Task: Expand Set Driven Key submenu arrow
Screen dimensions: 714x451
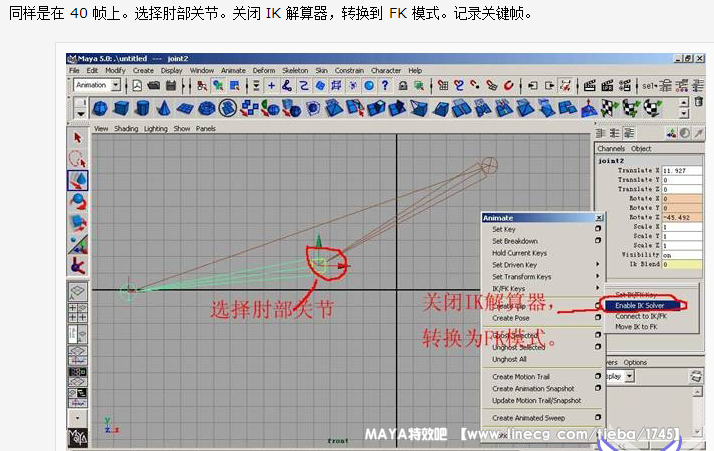Action: click(597, 264)
